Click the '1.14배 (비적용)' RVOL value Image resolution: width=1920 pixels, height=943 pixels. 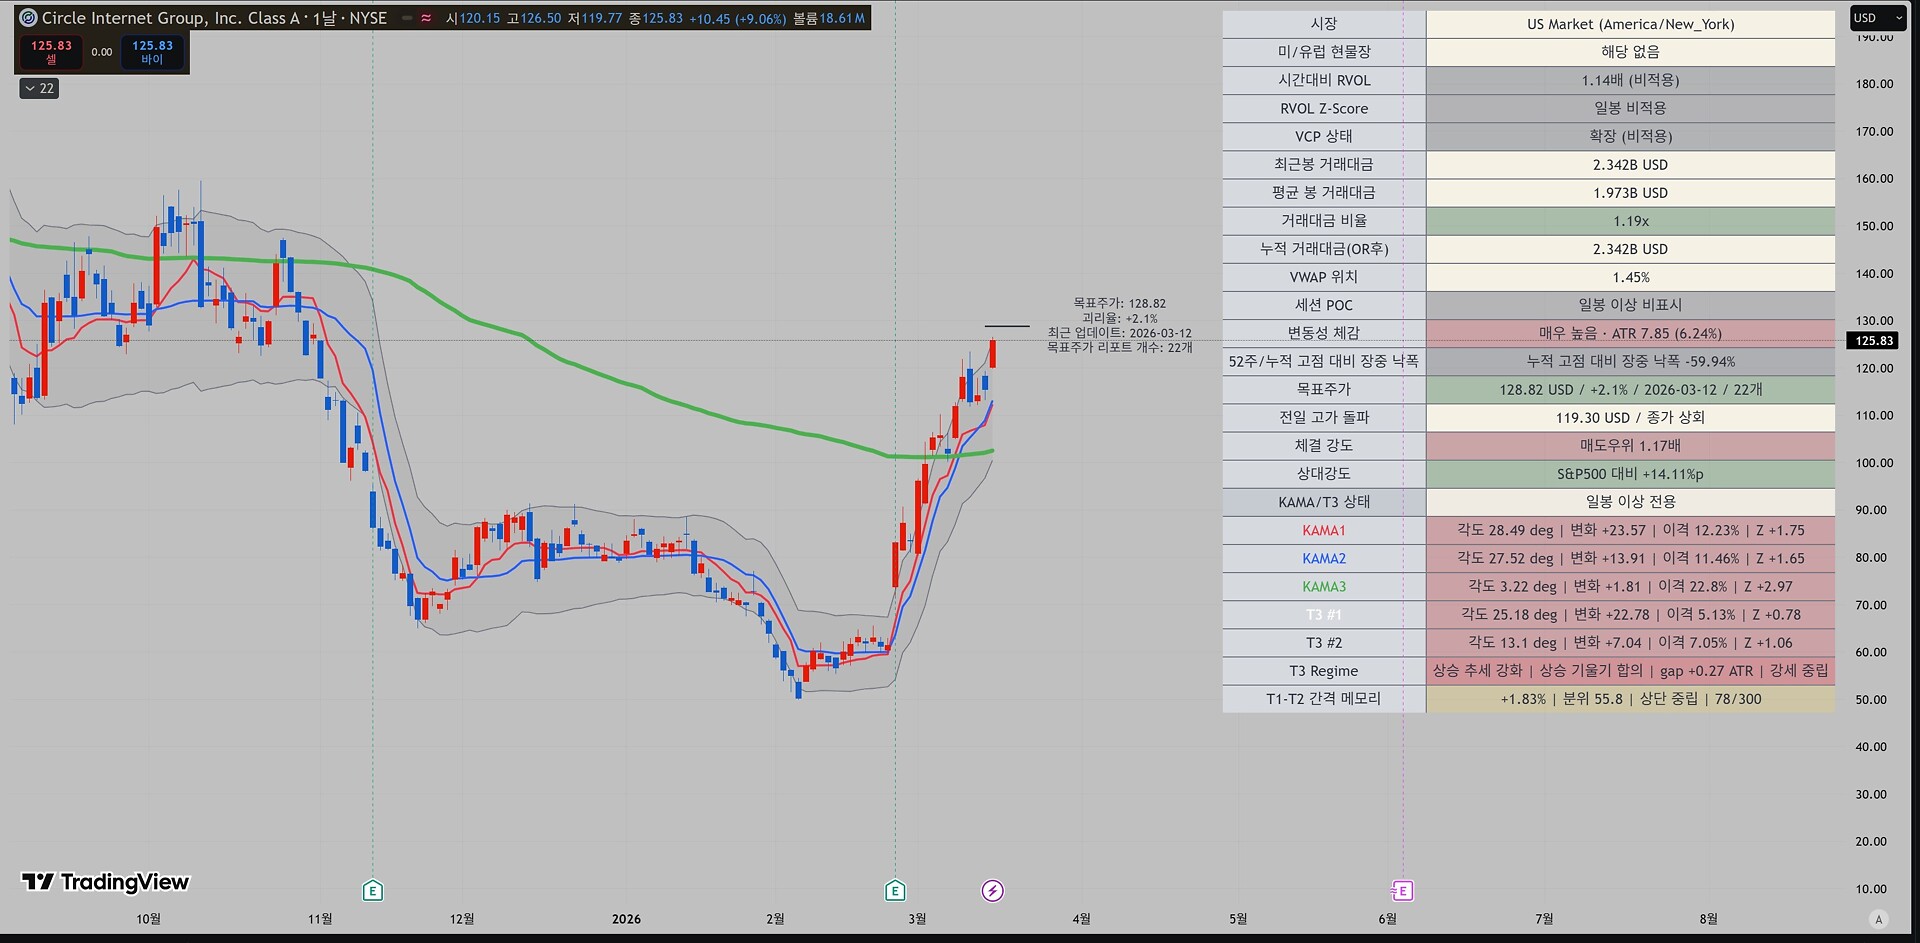coord(1630,80)
